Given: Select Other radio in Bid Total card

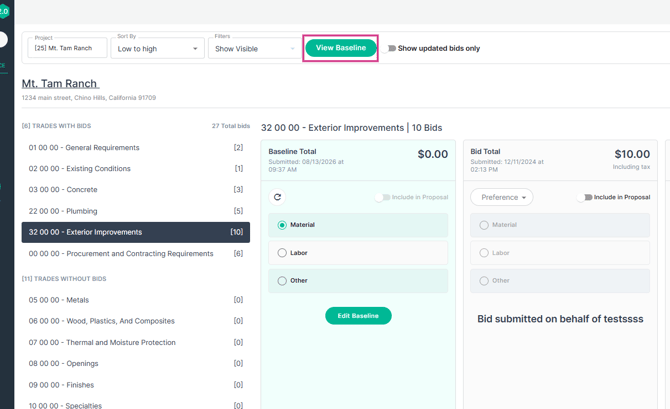Looking at the screenshot, I should [484, 281].
